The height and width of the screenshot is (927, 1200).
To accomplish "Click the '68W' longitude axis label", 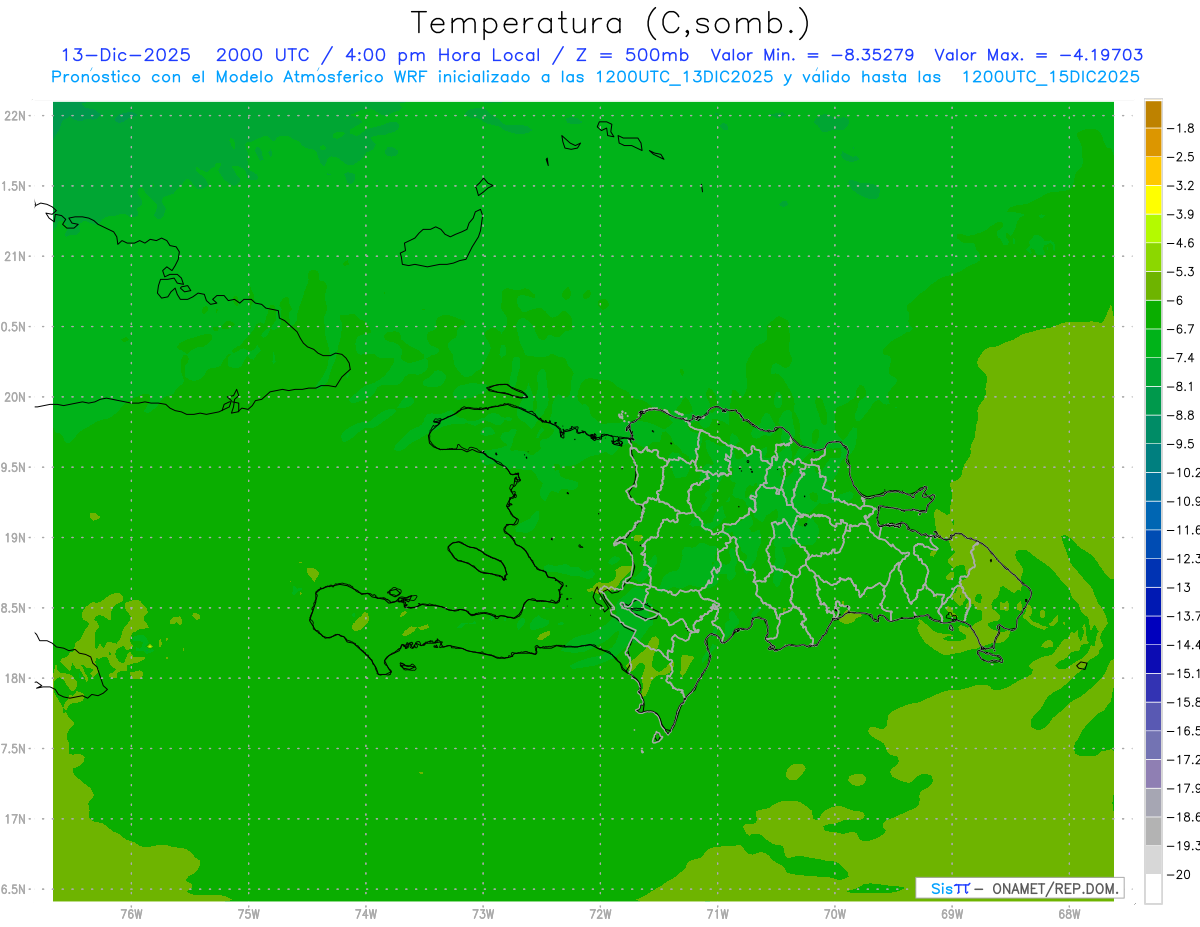I will pyautogui.click(x=1069, y=913).
